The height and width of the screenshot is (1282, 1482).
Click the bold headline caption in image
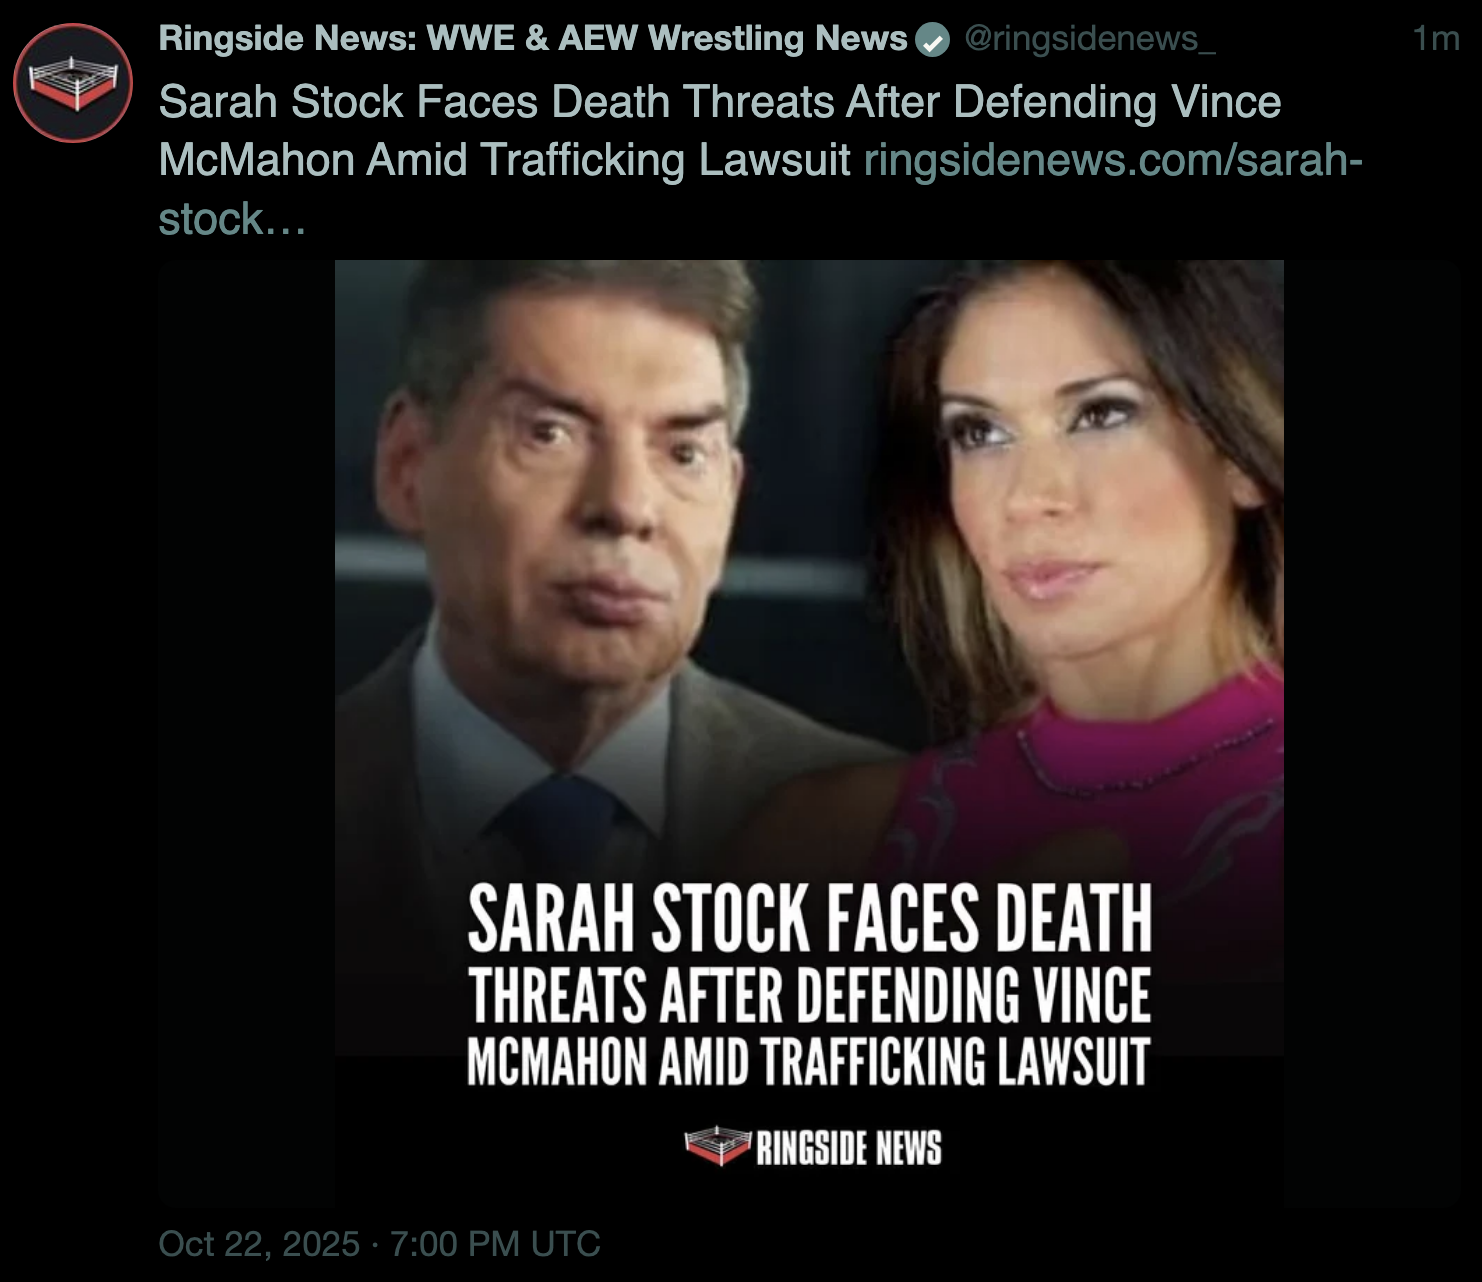[x=809, y=986]
